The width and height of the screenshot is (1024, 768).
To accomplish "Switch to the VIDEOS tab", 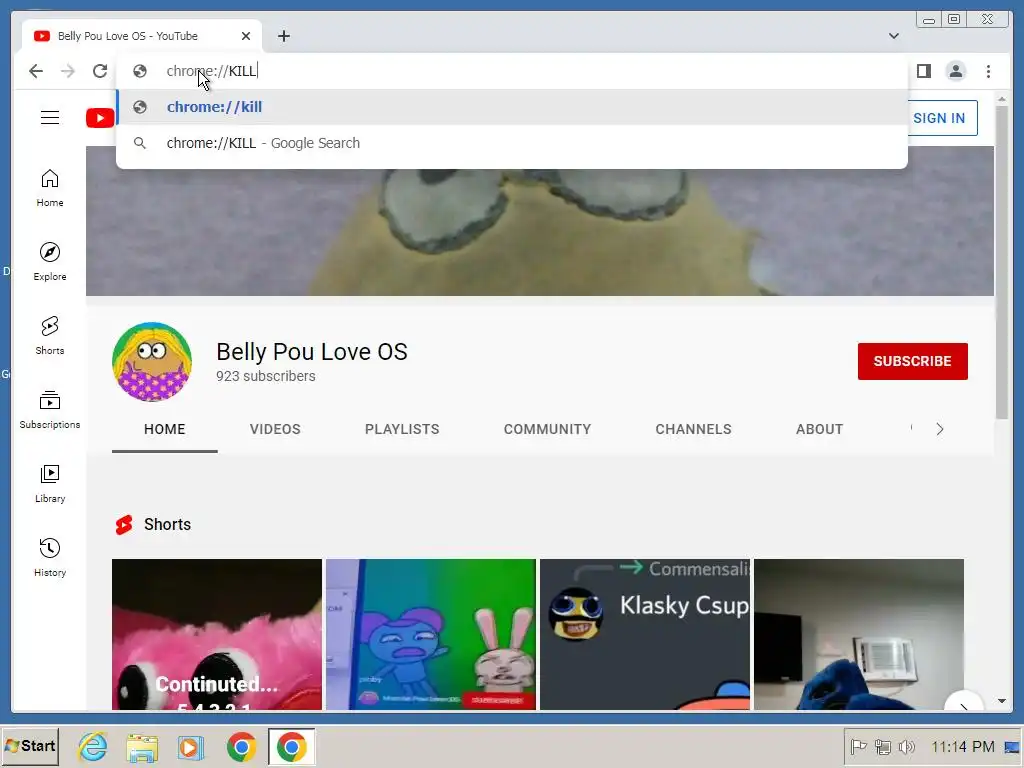I will pyautogui.click(x=275, y=429).
